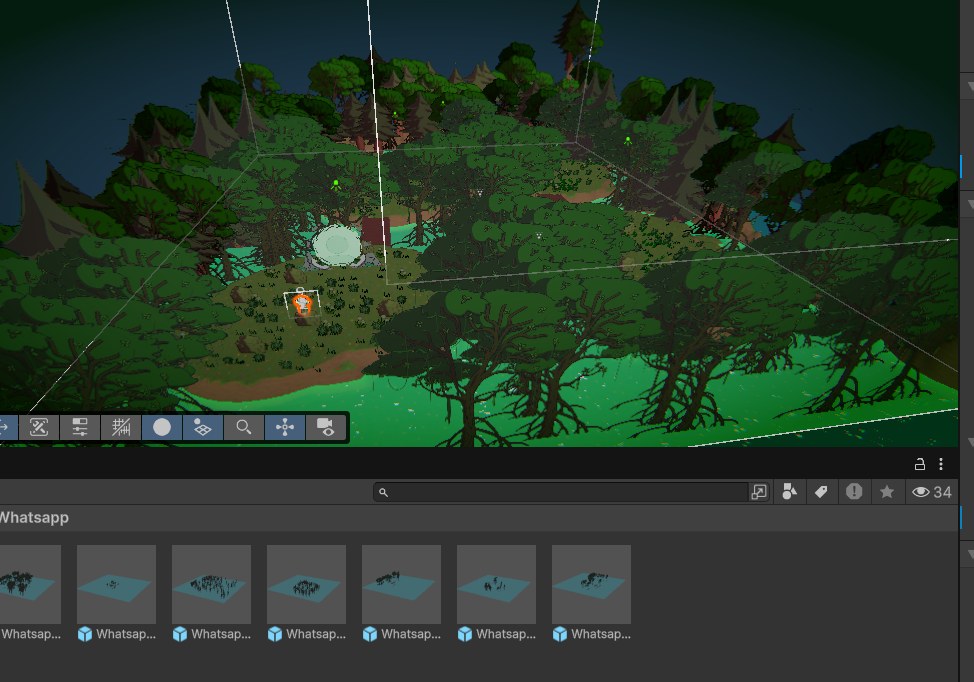
Task: Select the solid circle shading mode button
Action: click(x=162, y=427)
